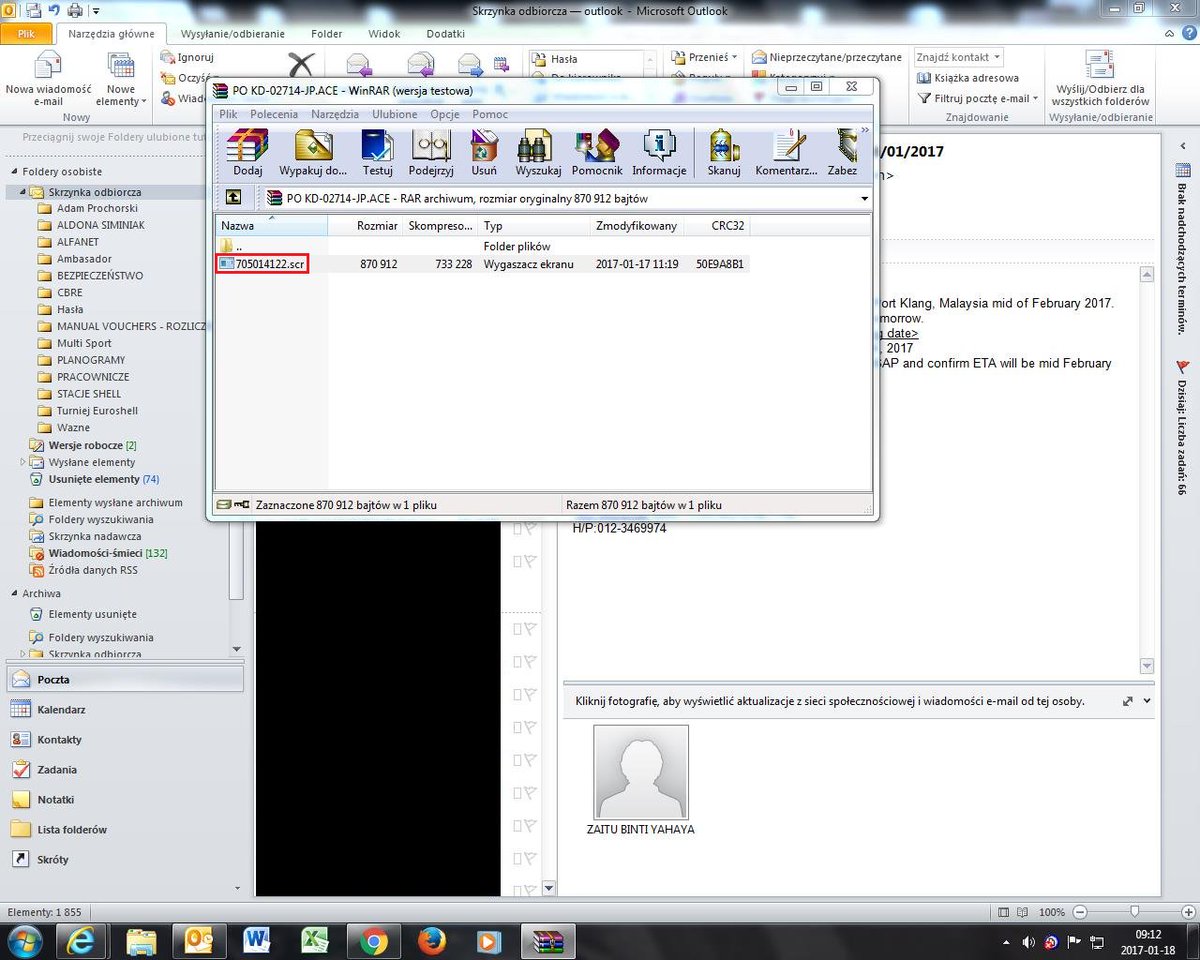This screenshot has width=1200, height=960.
Task: Go up one folder in WinRAR
Action: (233, 198)
